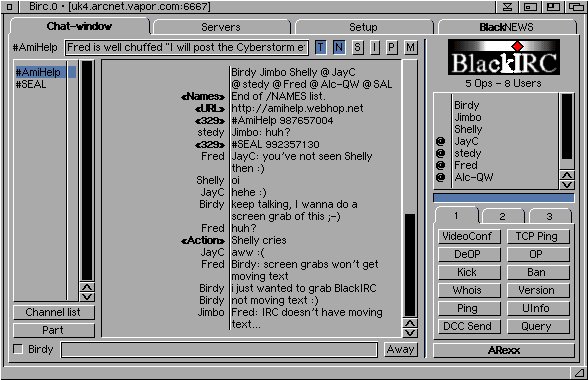Switch to button page tab 3

click(549, 216)
